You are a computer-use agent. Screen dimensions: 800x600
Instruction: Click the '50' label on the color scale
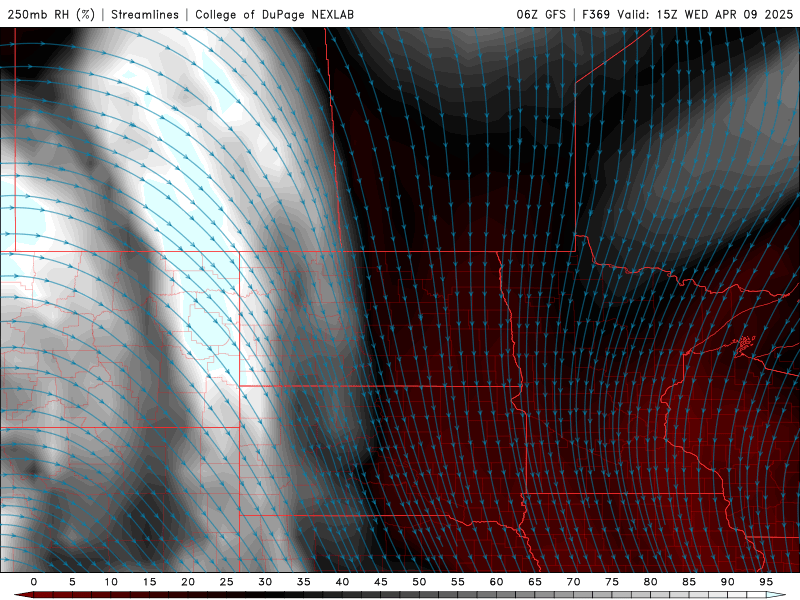(419, 582)
